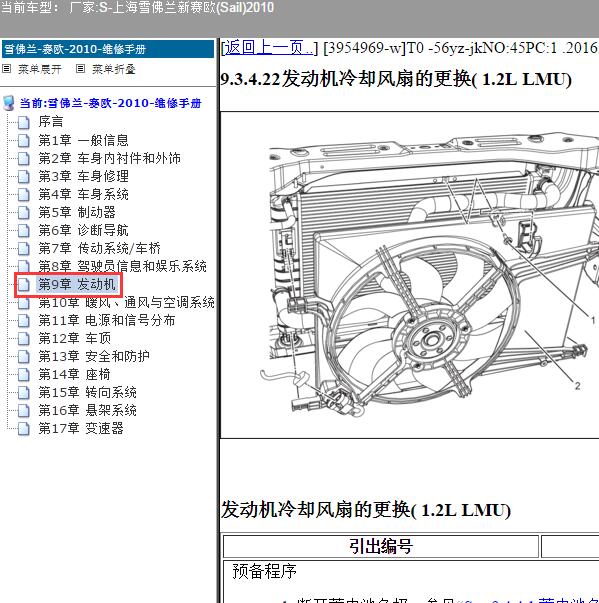This screenshot has width=599, height=603.
Task: Click the page icon beside 第1章 一般信息
Action: click(x=24, y=140)
